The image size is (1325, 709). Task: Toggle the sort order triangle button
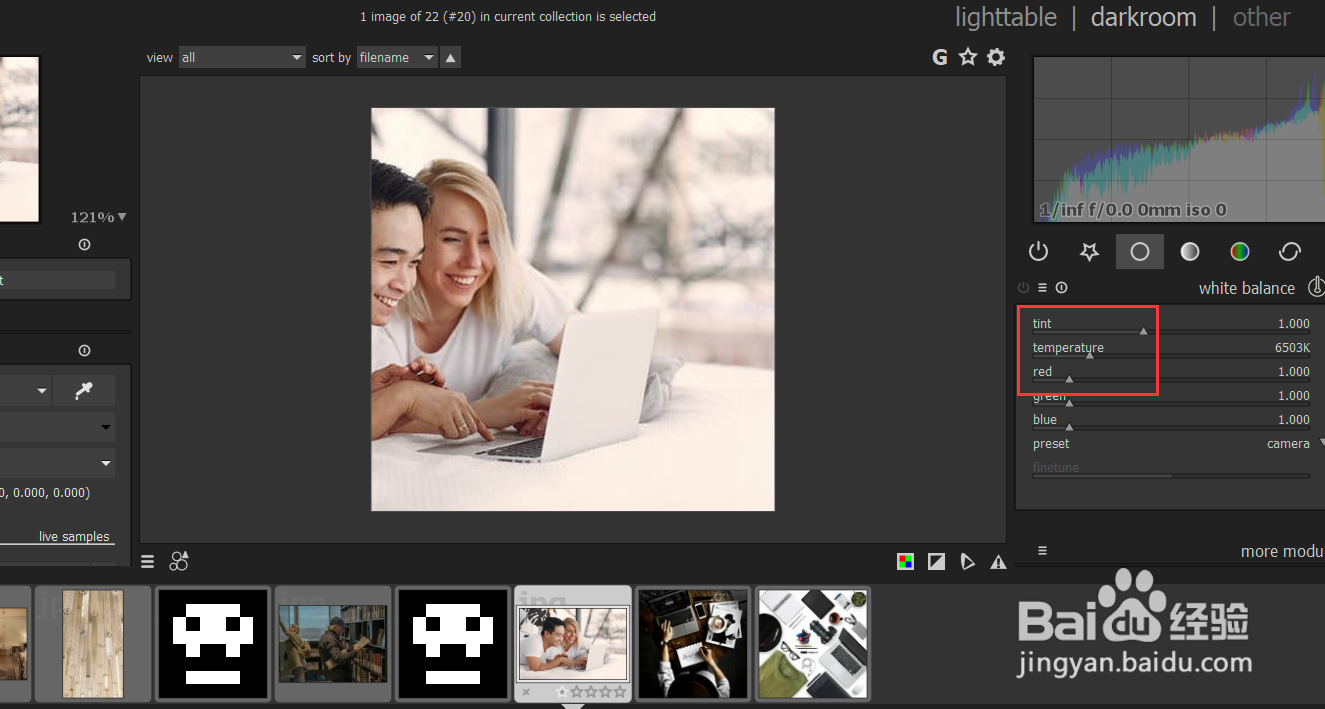tap(451, 58)
